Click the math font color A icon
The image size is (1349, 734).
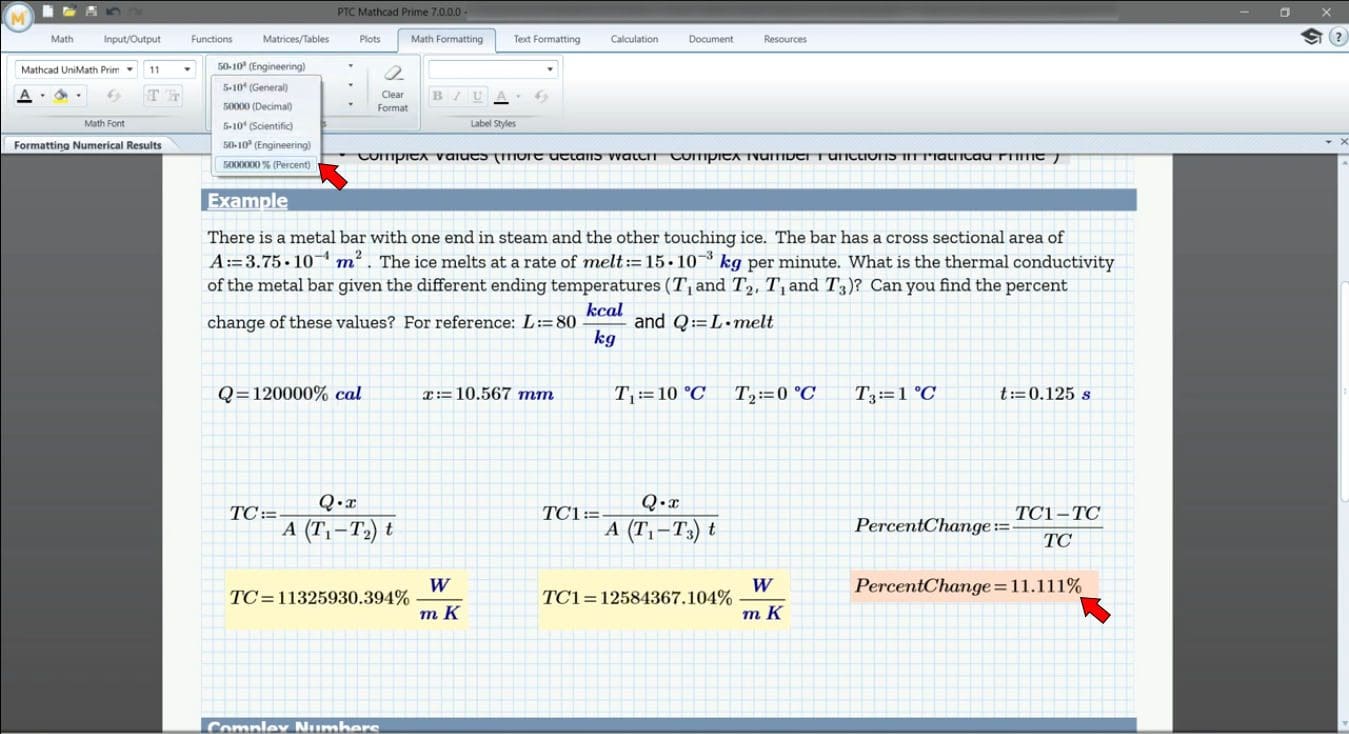(26, 95)
